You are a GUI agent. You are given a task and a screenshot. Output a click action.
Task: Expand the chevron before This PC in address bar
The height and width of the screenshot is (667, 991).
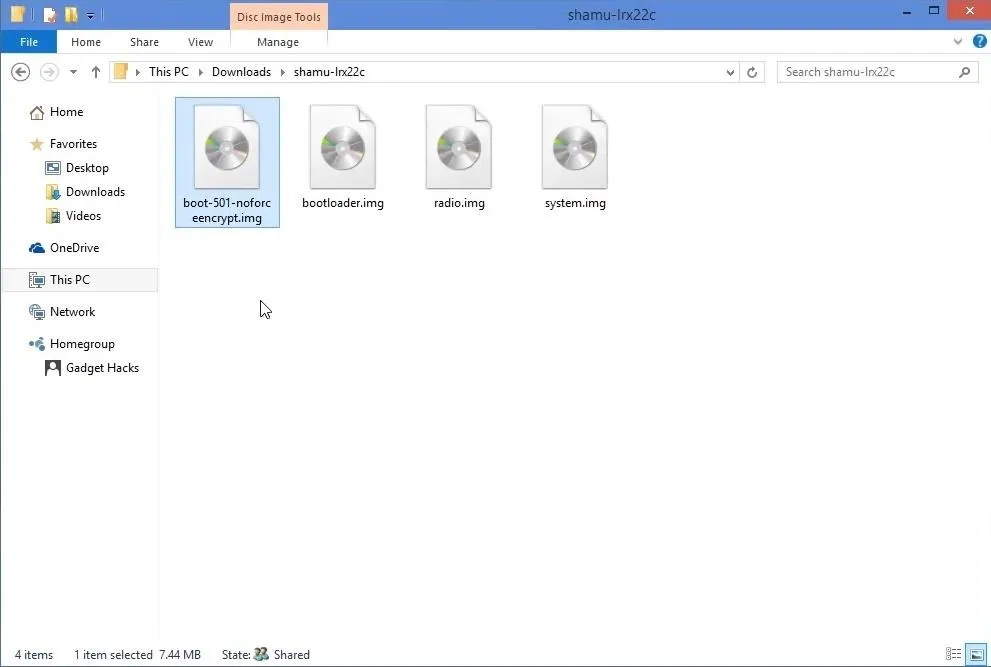[x=138, y=72]
